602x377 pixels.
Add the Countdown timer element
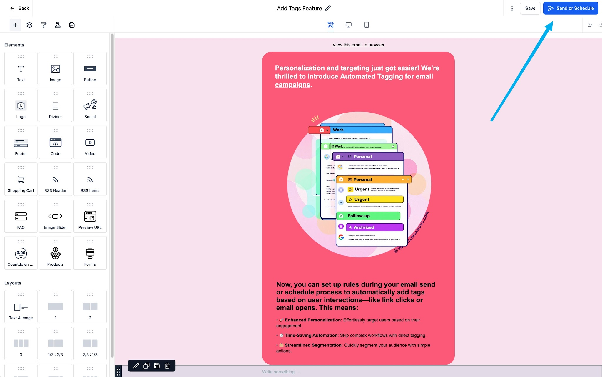pos(21,253)
